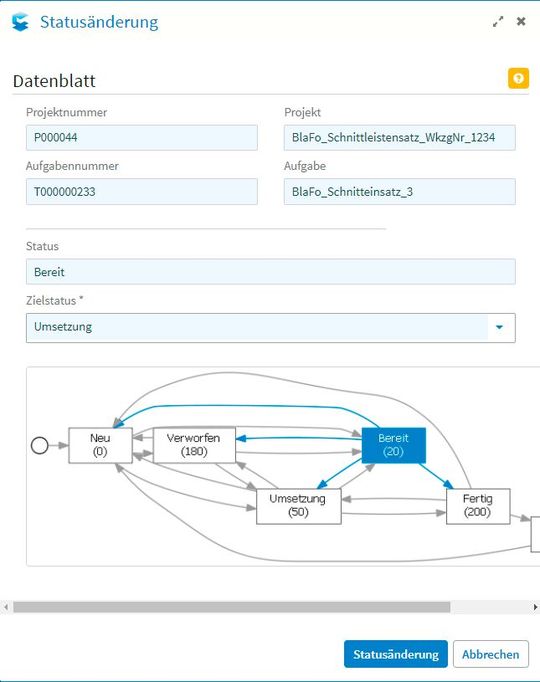Click the Projekt field BlaFo_Schnittleistensatz_WkzgNr_1234

pos(400,137)
